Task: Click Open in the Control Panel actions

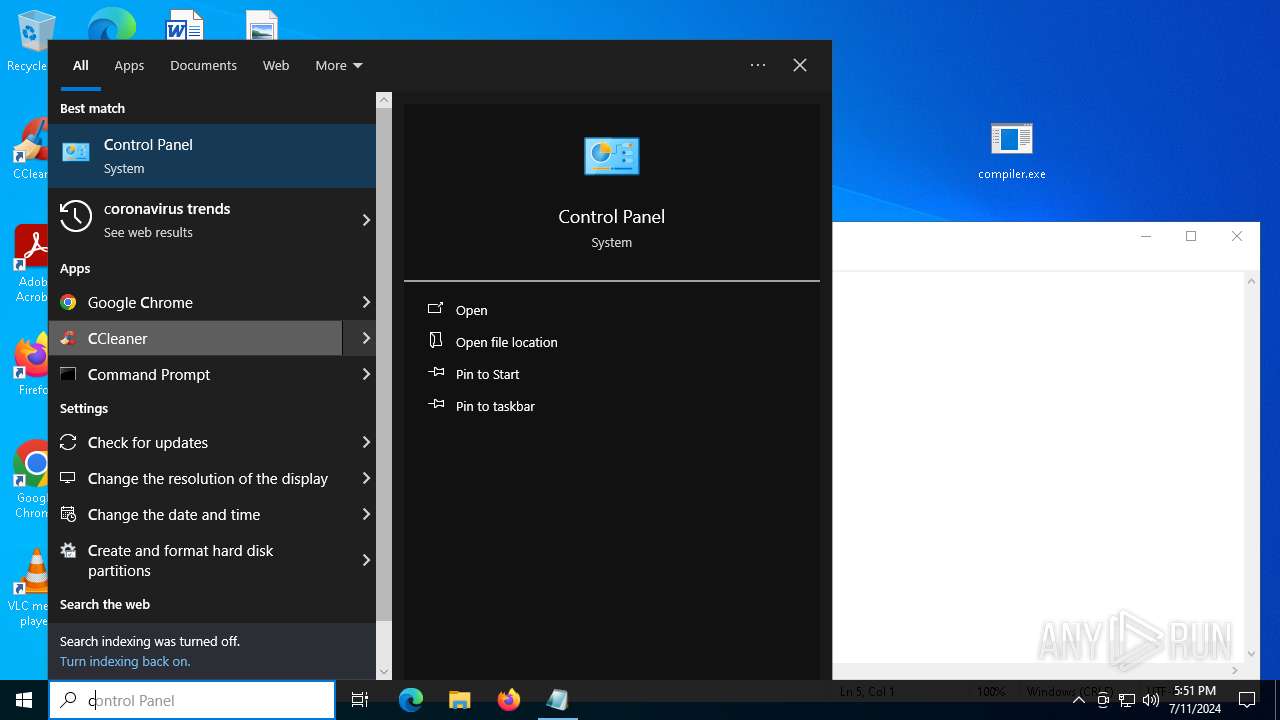Action: point(472,310)
